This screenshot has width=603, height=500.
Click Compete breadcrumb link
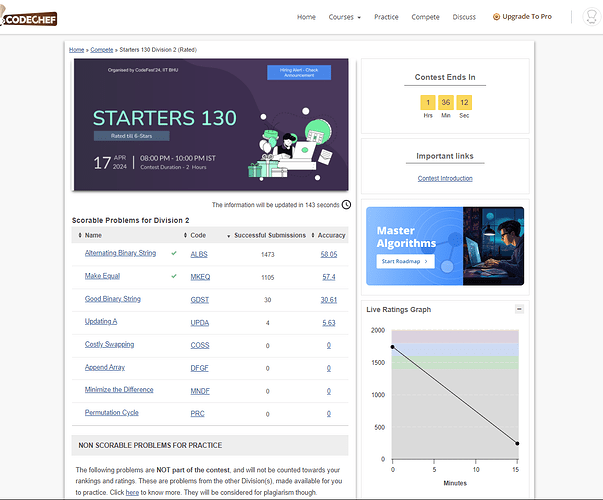(102, 50)
